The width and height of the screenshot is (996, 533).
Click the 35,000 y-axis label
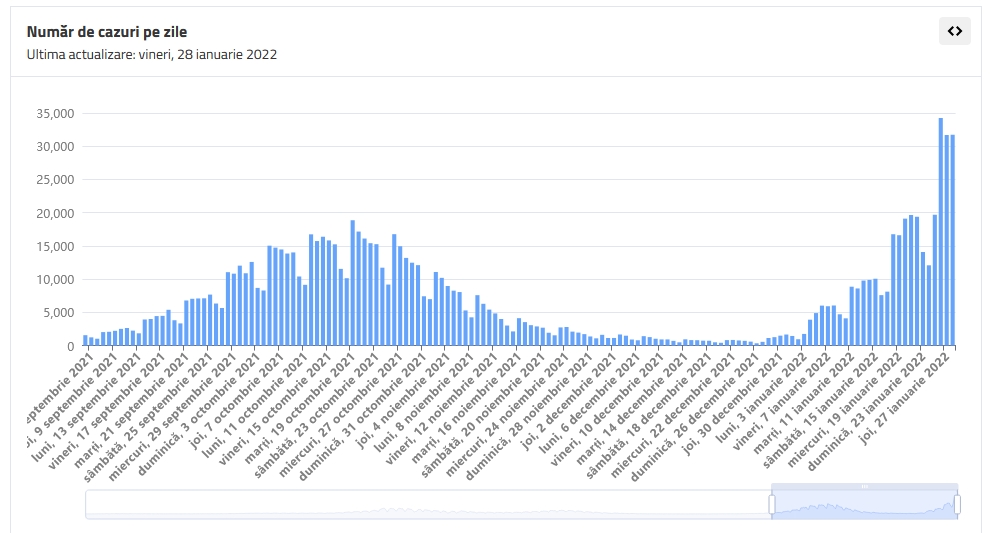55,113
